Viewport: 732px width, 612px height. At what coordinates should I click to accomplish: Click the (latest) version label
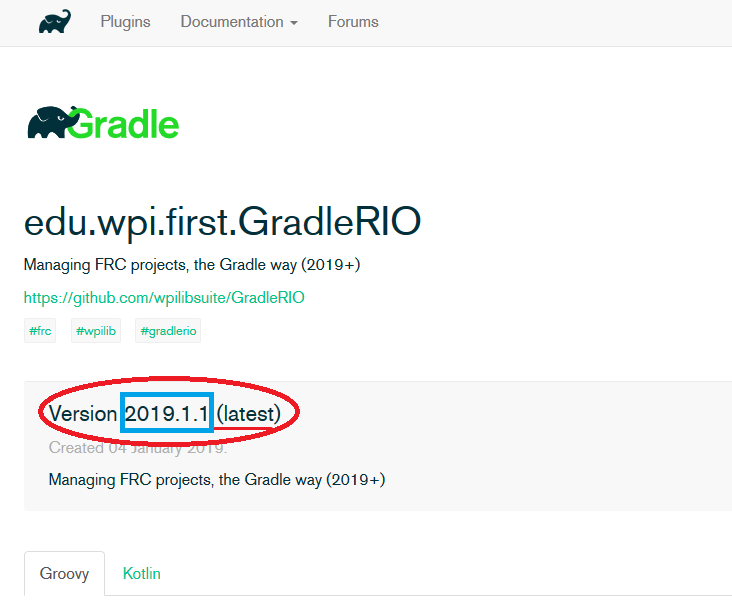(x=256, y=413)
